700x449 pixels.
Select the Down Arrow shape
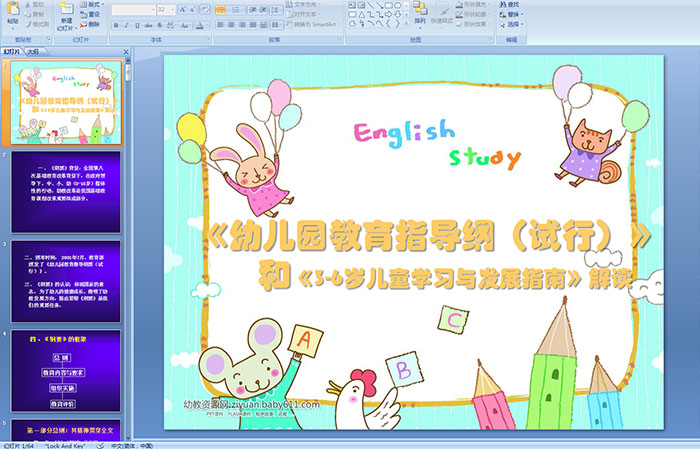pyautogui.click(x=397, y=14)
